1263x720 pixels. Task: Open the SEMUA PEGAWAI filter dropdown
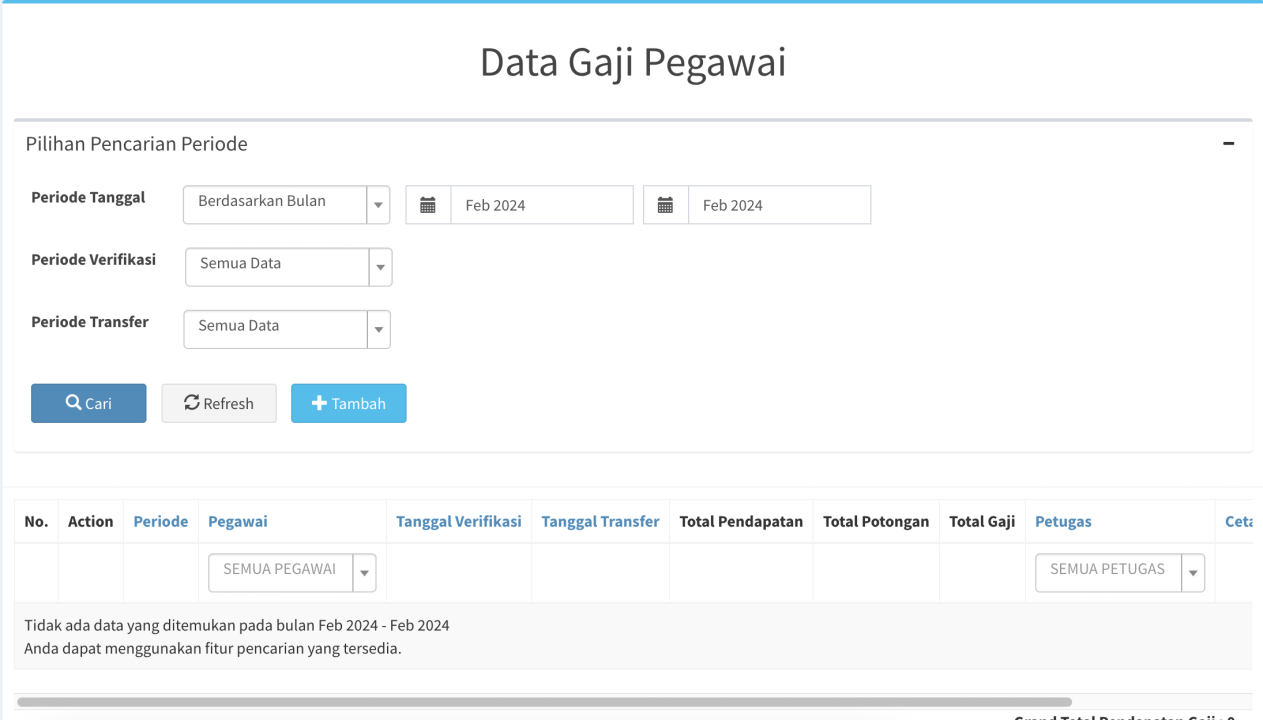pos(292,572)
